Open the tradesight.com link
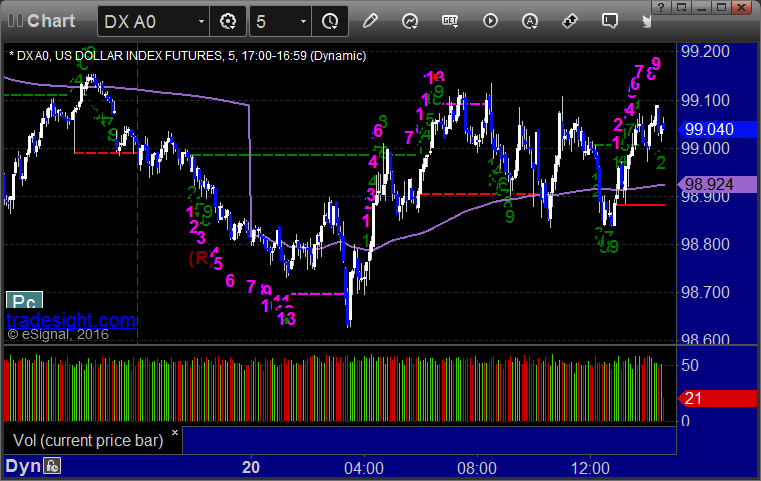 tap(71, 320)
